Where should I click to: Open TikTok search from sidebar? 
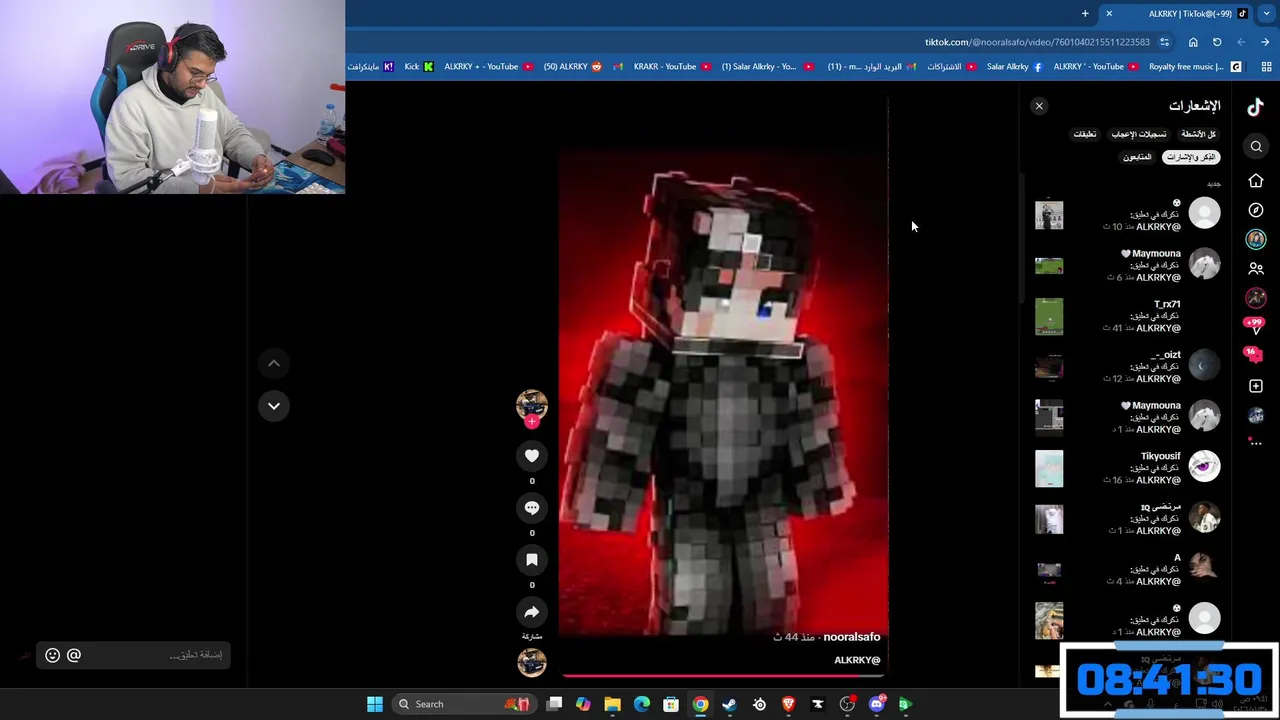1256,147
